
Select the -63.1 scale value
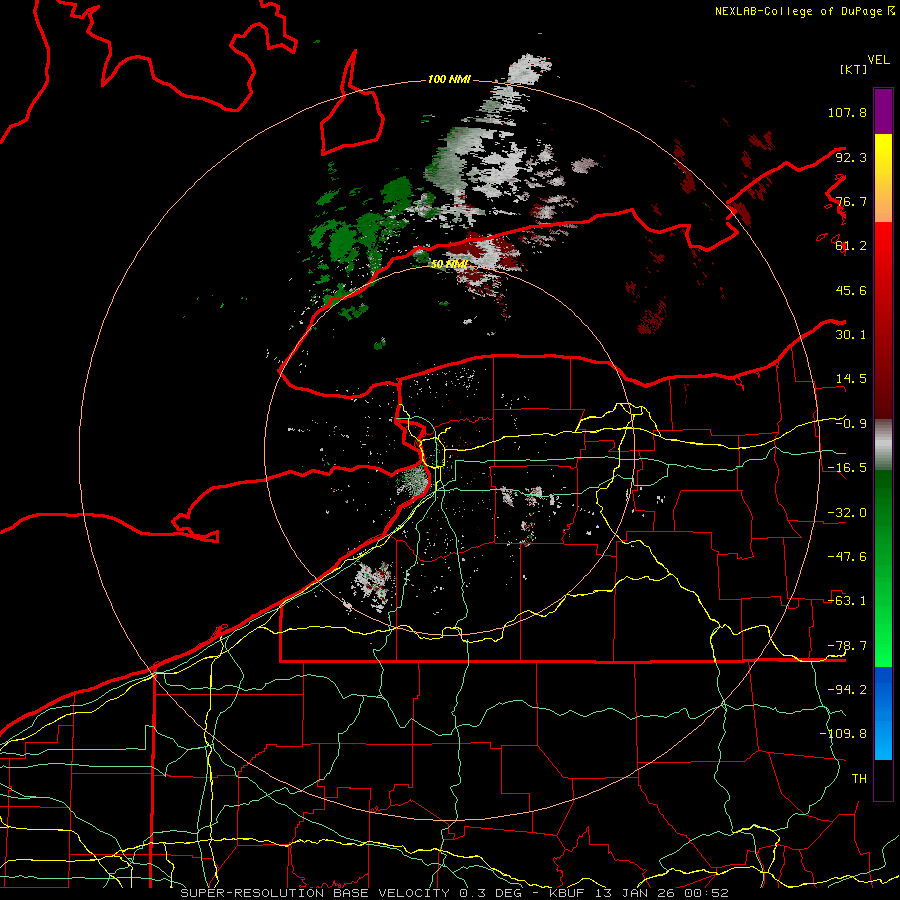point(847,601)
